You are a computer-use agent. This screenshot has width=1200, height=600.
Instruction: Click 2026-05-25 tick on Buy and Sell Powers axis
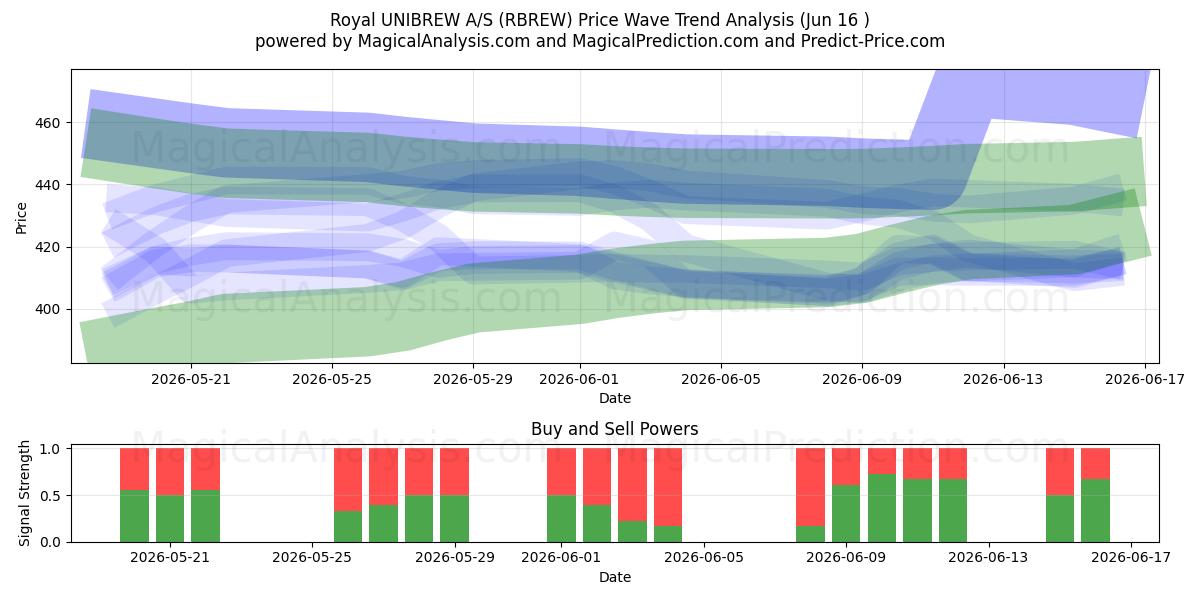coord(313,558)
